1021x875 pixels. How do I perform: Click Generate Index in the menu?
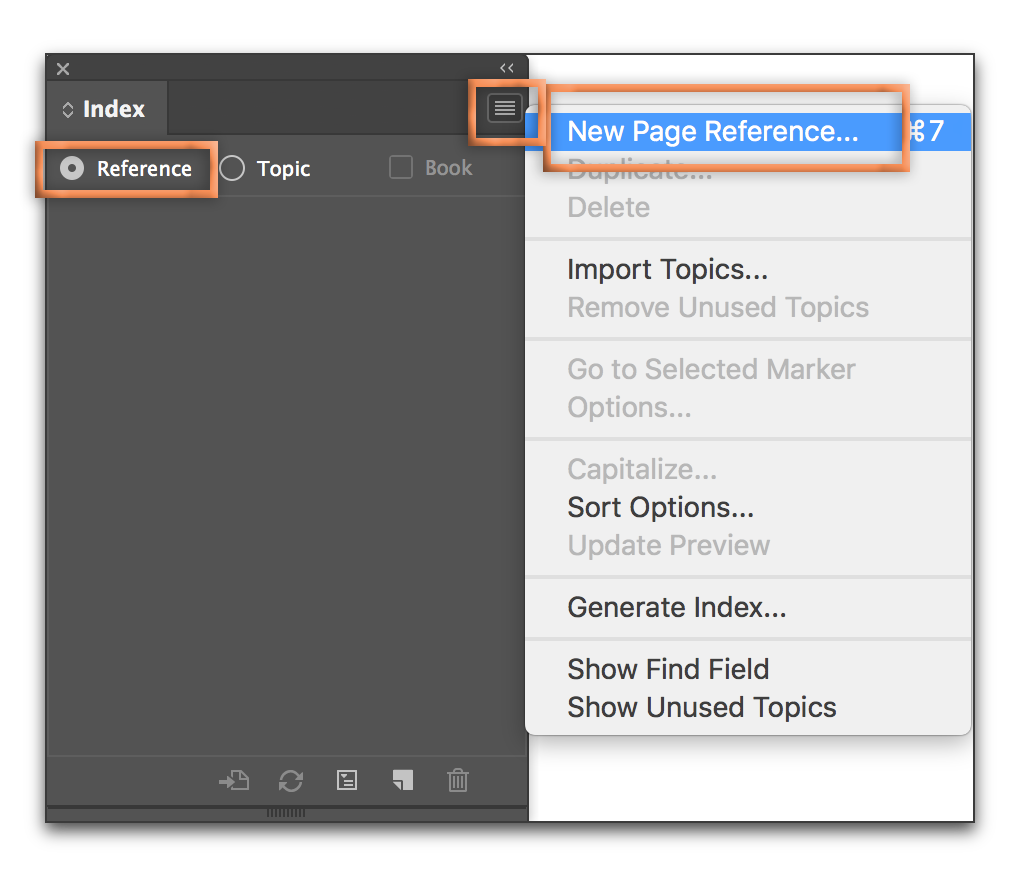[x=676, y=607]
